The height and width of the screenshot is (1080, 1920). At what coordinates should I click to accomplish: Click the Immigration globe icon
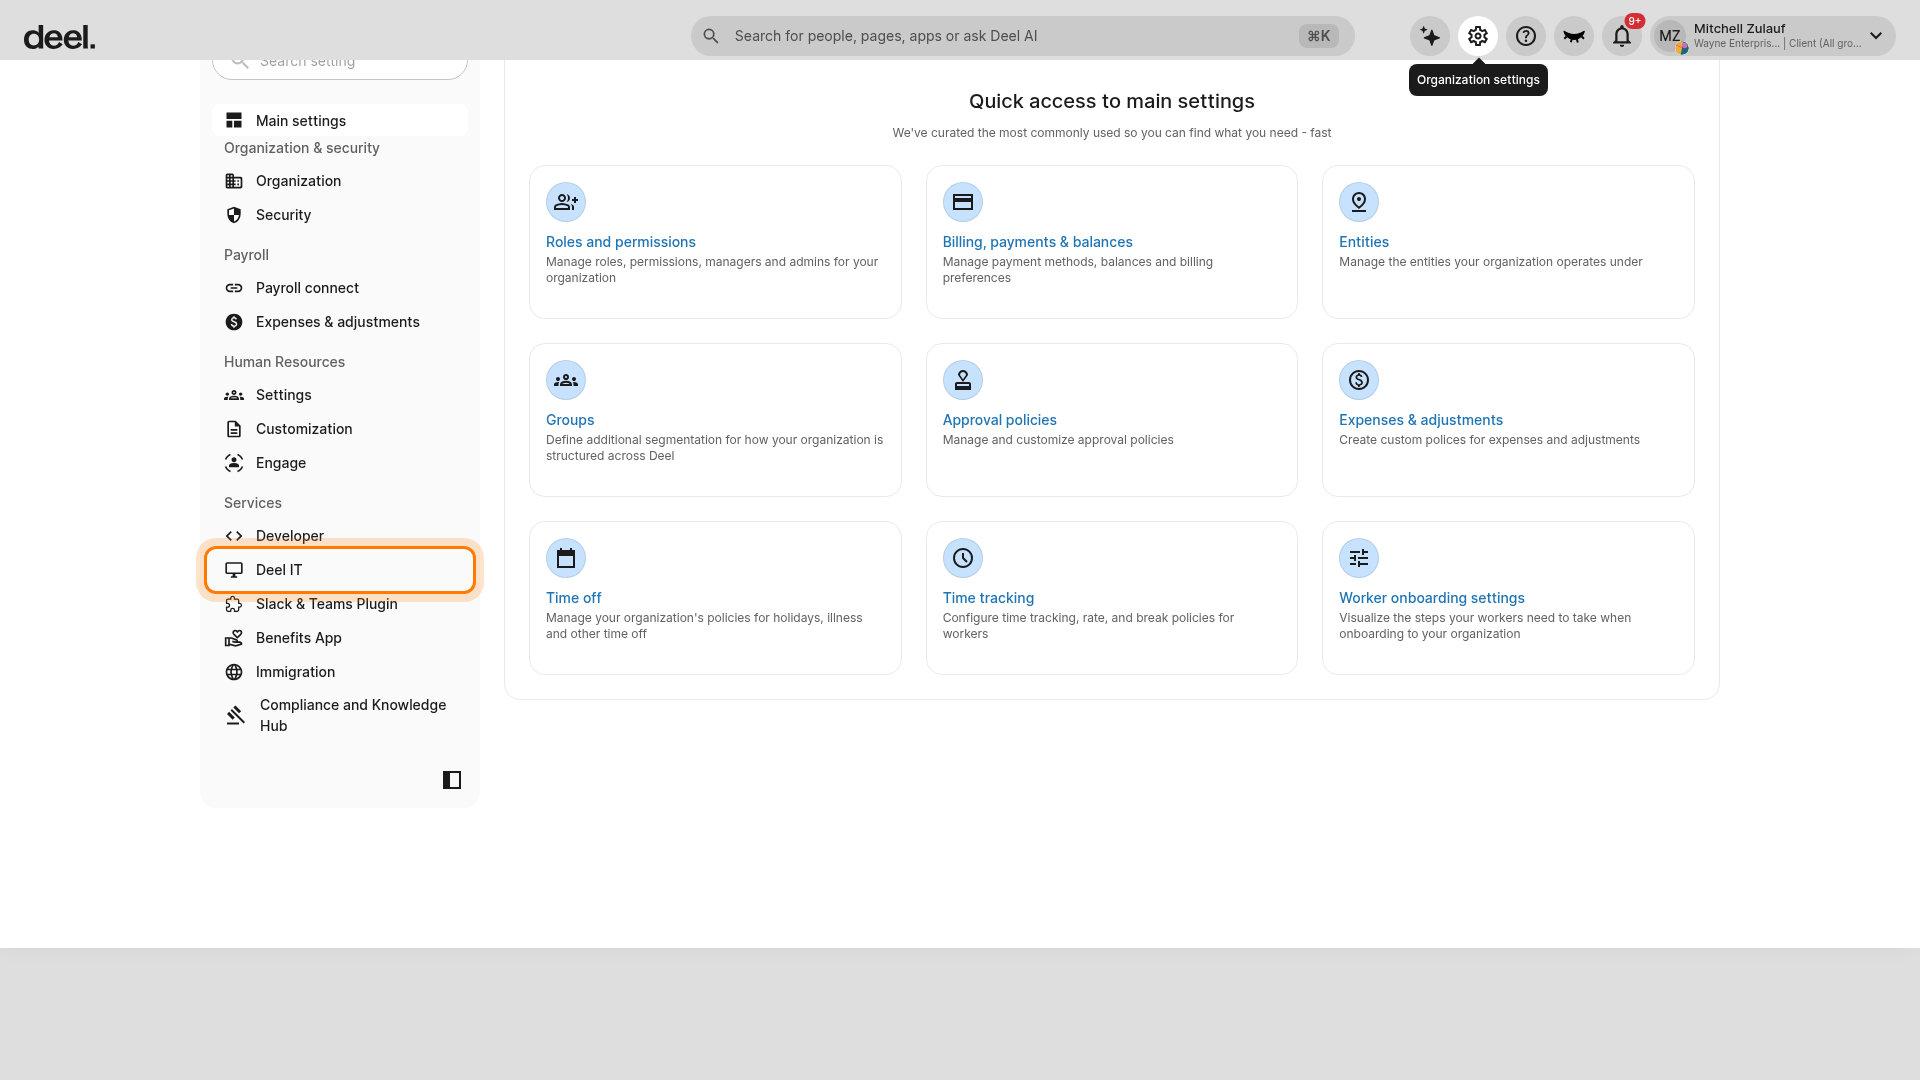pos(234,672)
